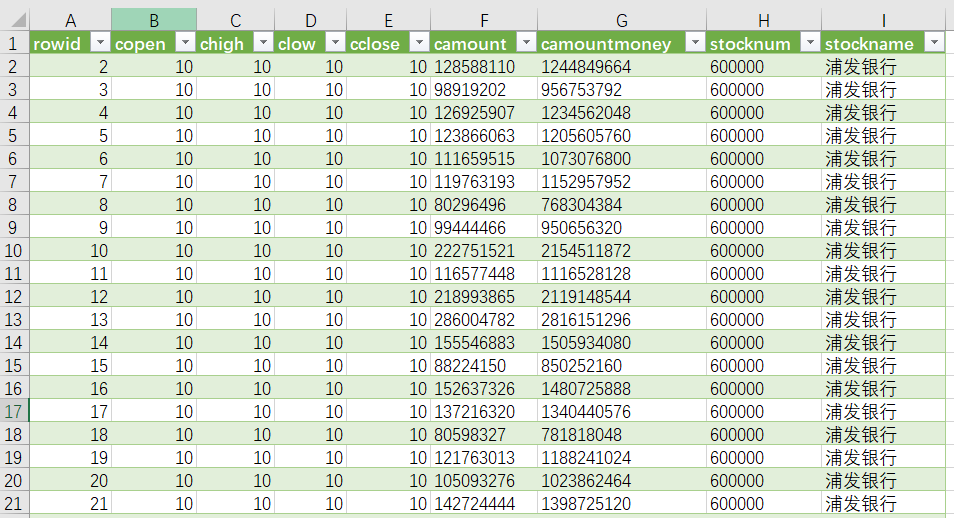Select camount cell 80296496

(484, 205)
